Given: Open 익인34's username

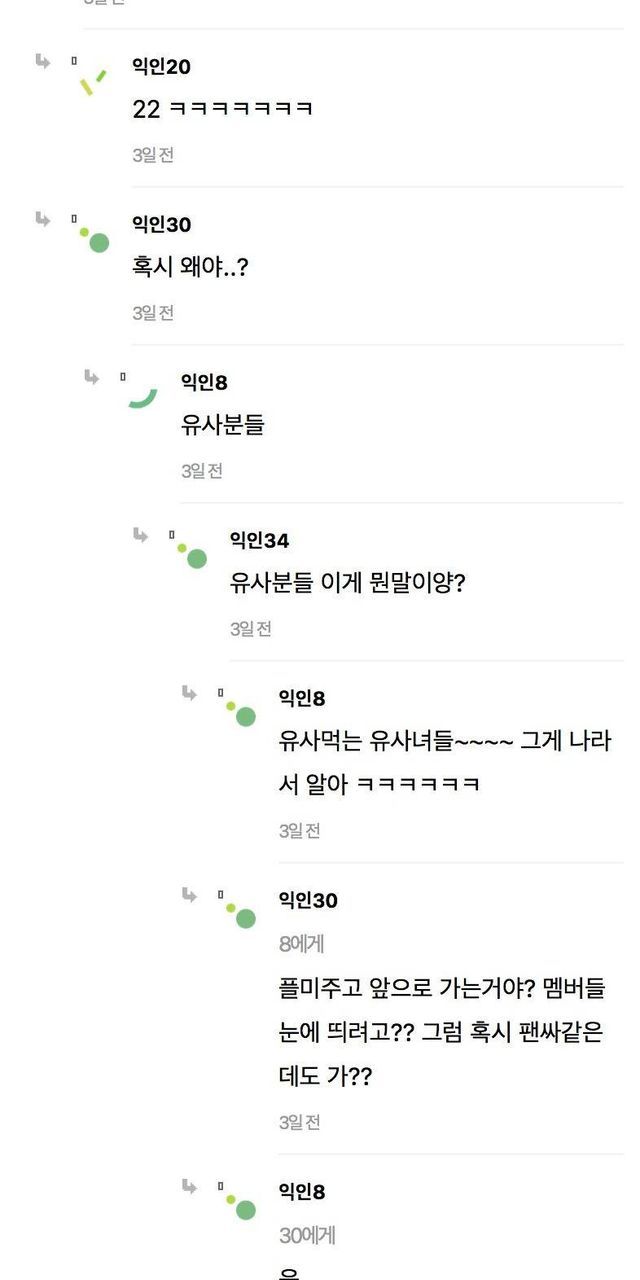Looking at the screenshot, I should tap(259, 541).
